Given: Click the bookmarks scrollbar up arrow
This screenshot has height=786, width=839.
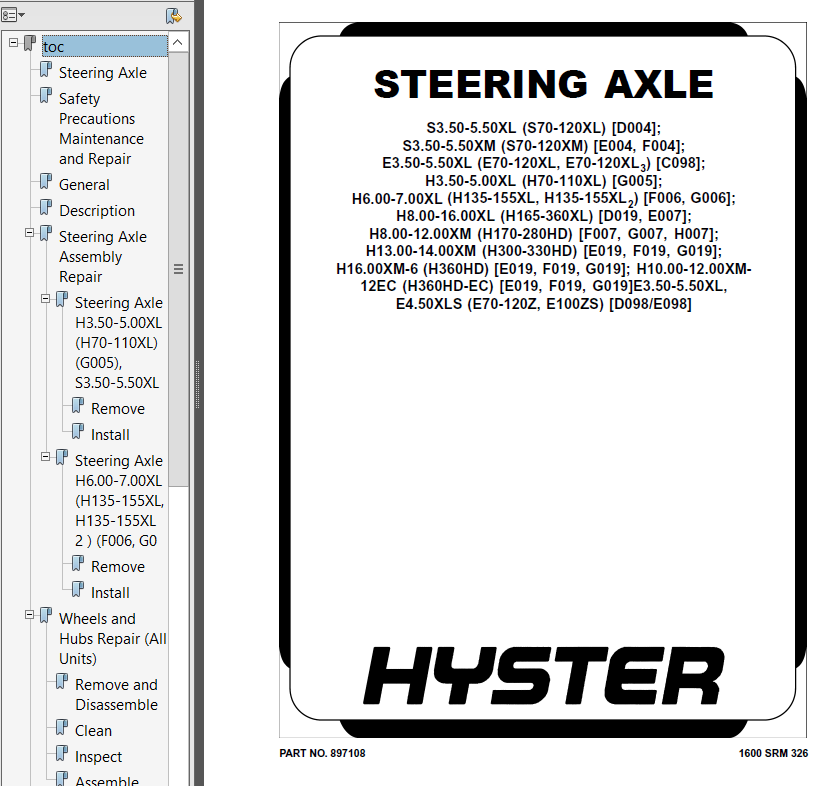Looking at the screenshot, I should 178,42.
